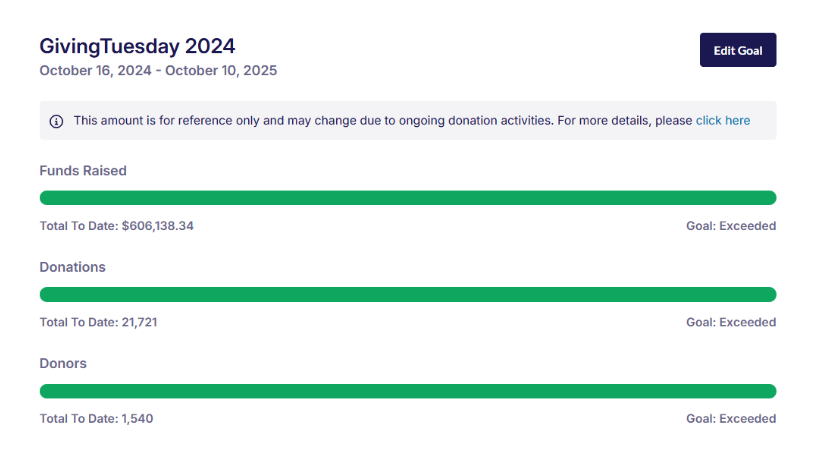This screenshot has width=836, height=464.
Task: Select the GivingTuesday 2024 title
Action: click(x=137, y=46)
